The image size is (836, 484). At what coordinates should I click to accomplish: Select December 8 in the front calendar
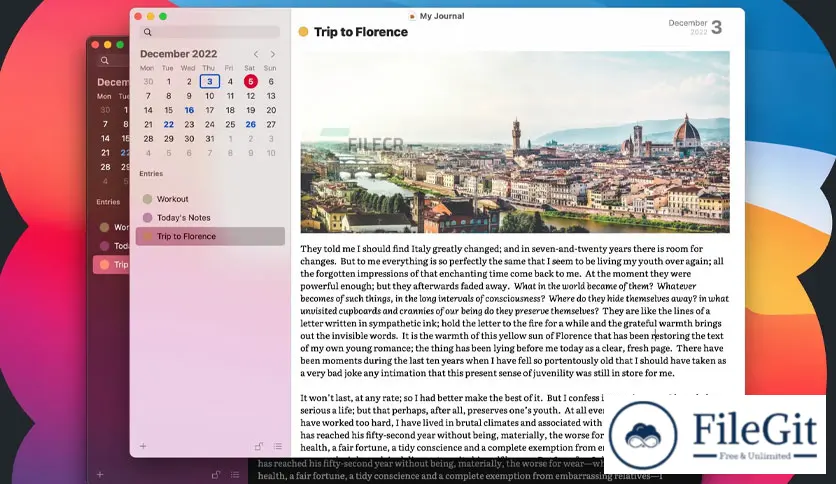tap(168, 96)
